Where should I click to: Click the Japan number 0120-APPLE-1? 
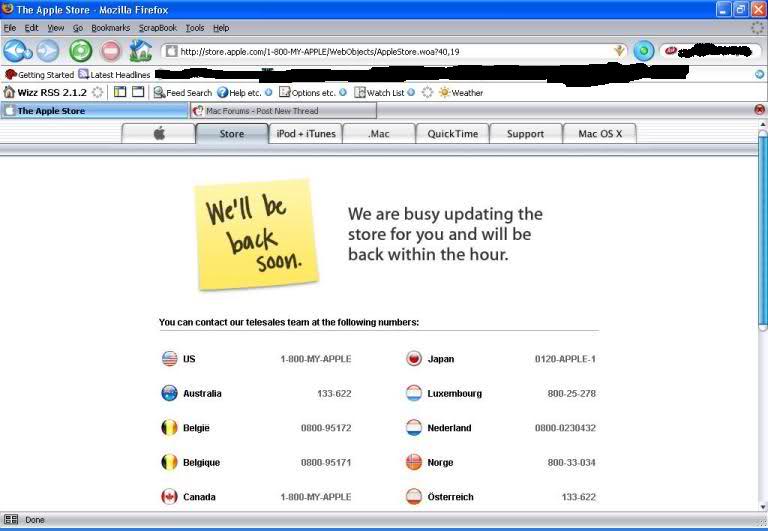(565, 359)
